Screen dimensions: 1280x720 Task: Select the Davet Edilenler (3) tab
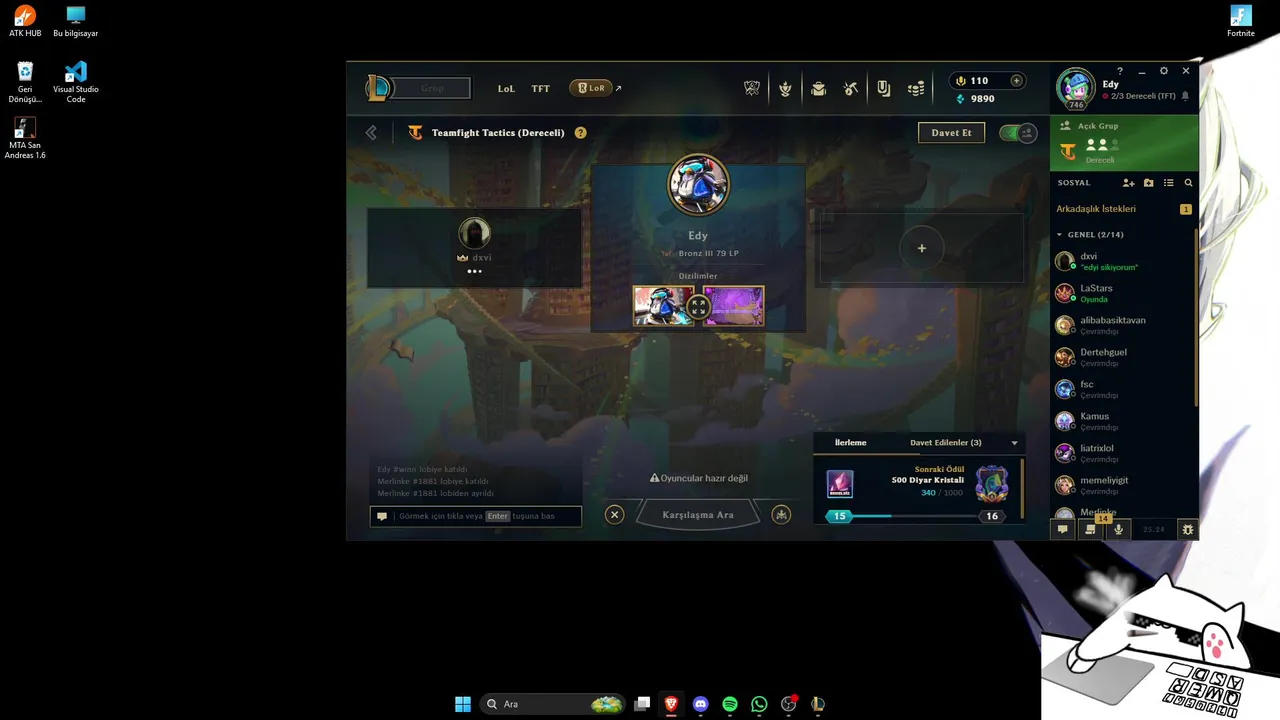(x=945, y=443)
